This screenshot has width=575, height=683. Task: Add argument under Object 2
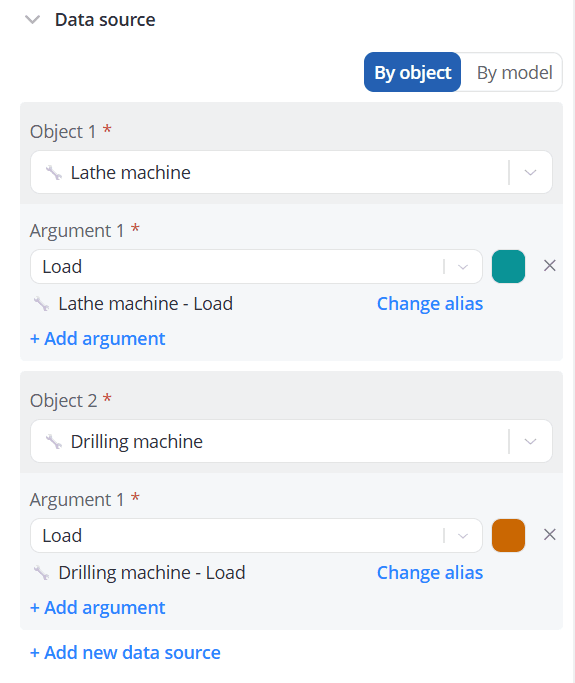coord(98,608)
